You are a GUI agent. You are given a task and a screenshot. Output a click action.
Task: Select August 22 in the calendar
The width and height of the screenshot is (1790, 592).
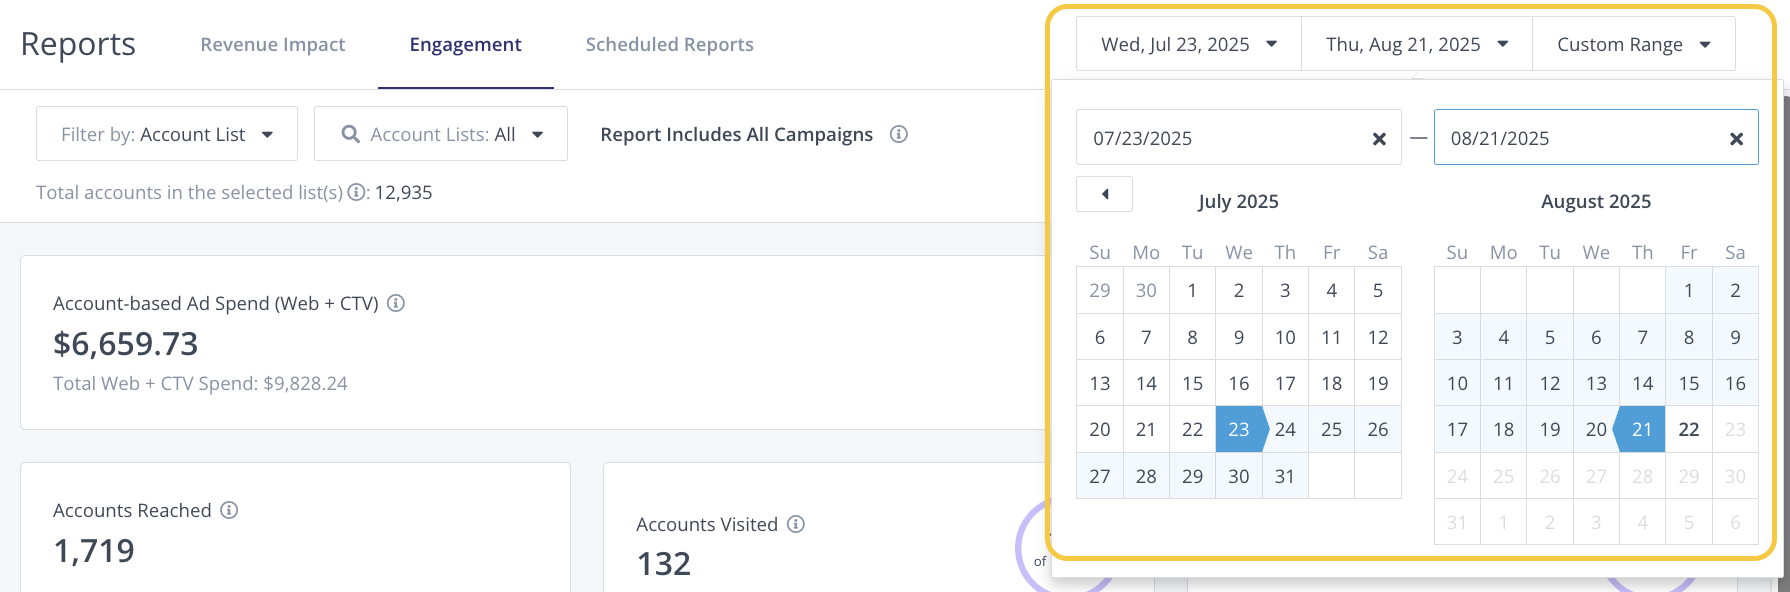tap(1689, 429)
